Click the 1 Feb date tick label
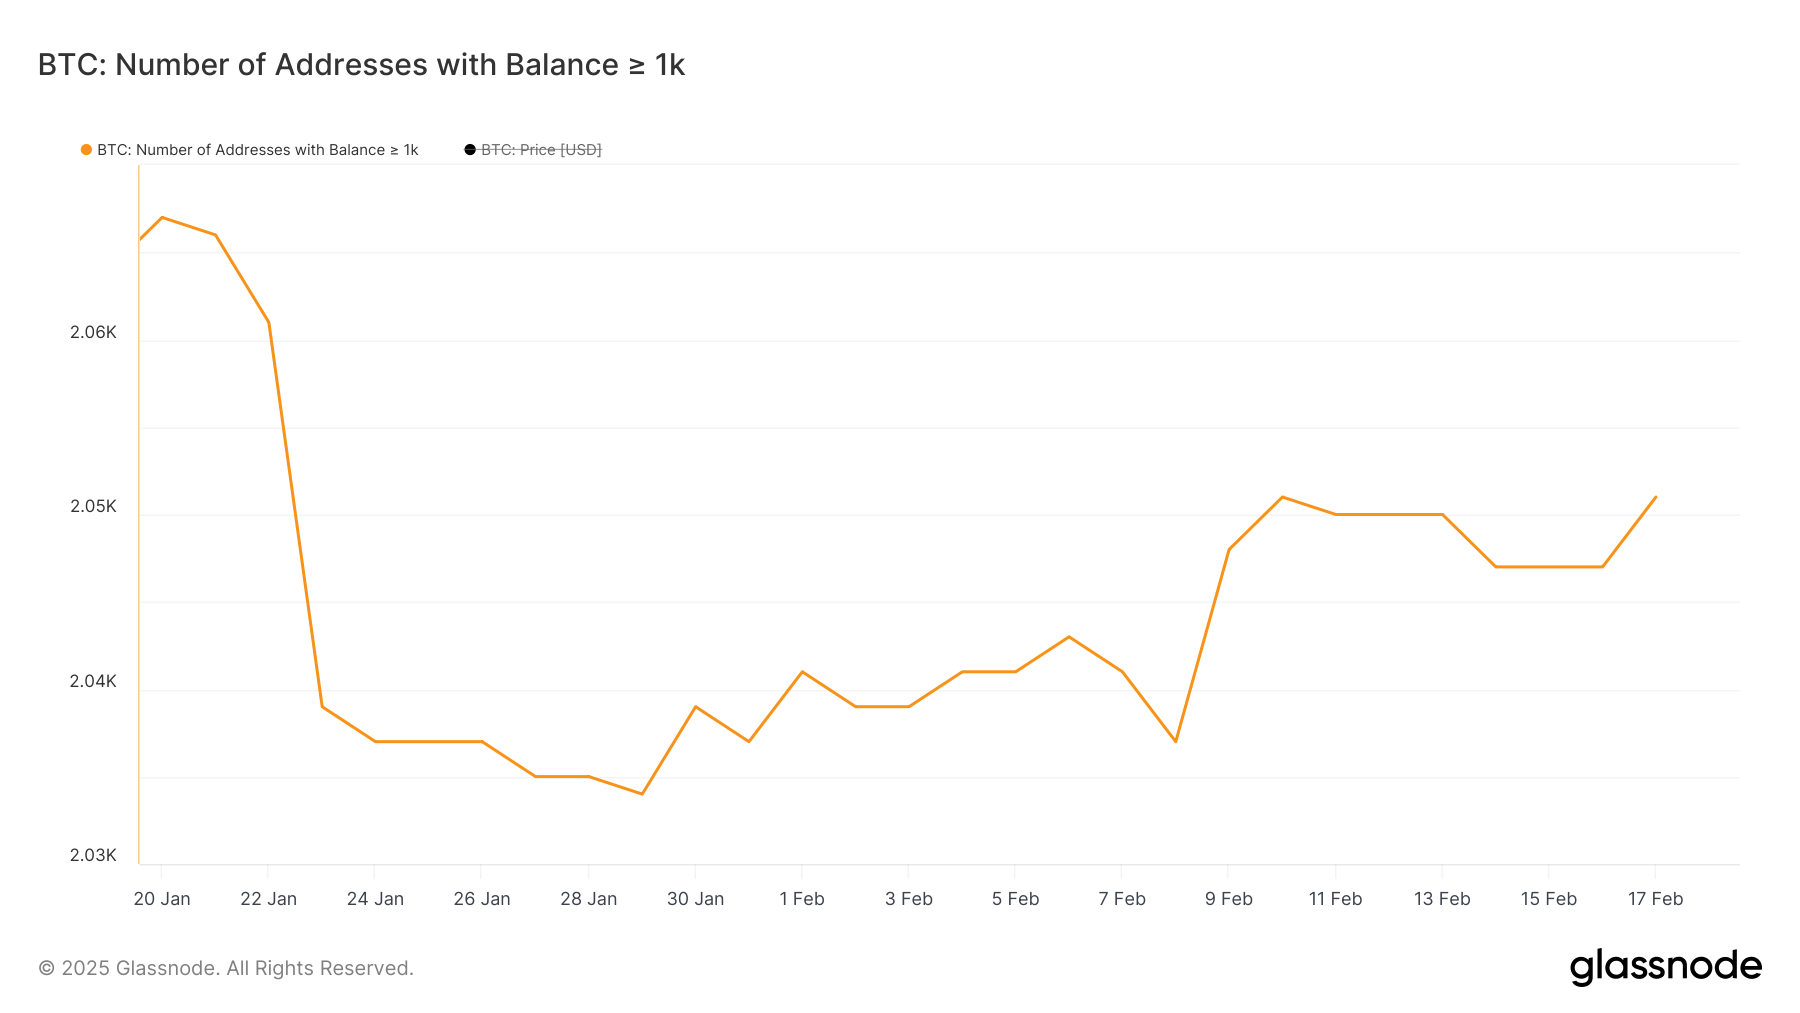Viewport: 1800px width, 1013px height. coord(802,899)
